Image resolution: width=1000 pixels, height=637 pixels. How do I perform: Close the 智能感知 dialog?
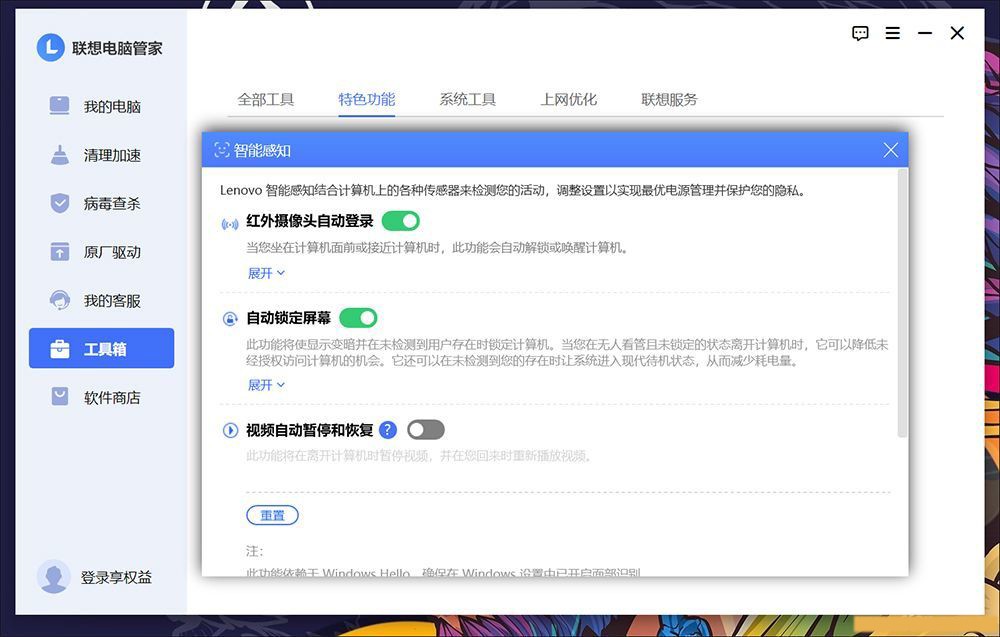tap(891, 150)
